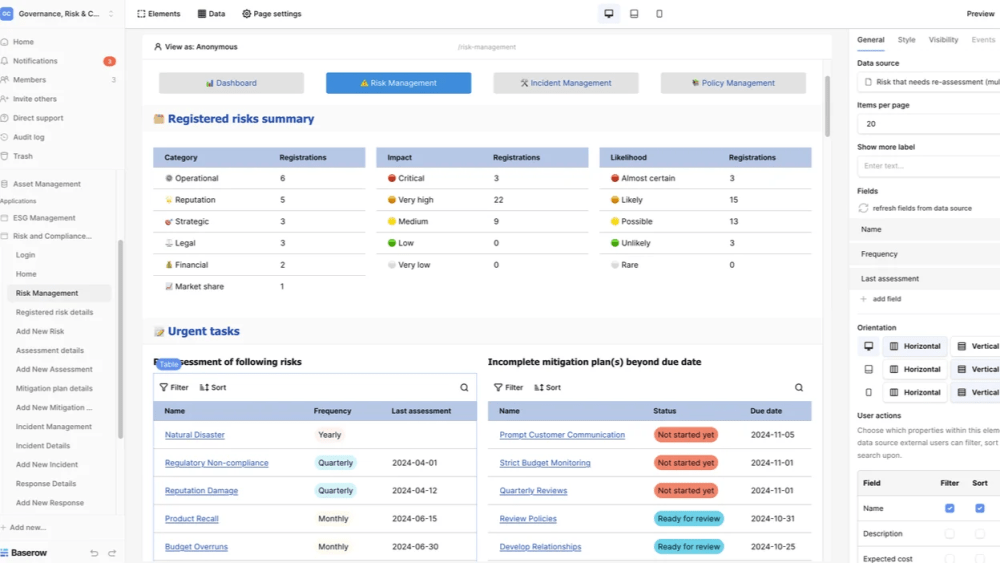Screen dimensions: 1000x563
Task: Switch to tablet device view icon
Action: click(634, 13)
